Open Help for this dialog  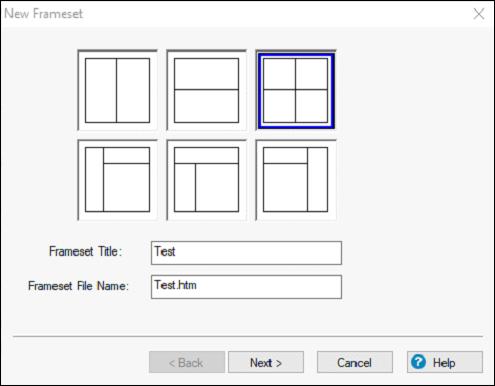tap(445, 362)
